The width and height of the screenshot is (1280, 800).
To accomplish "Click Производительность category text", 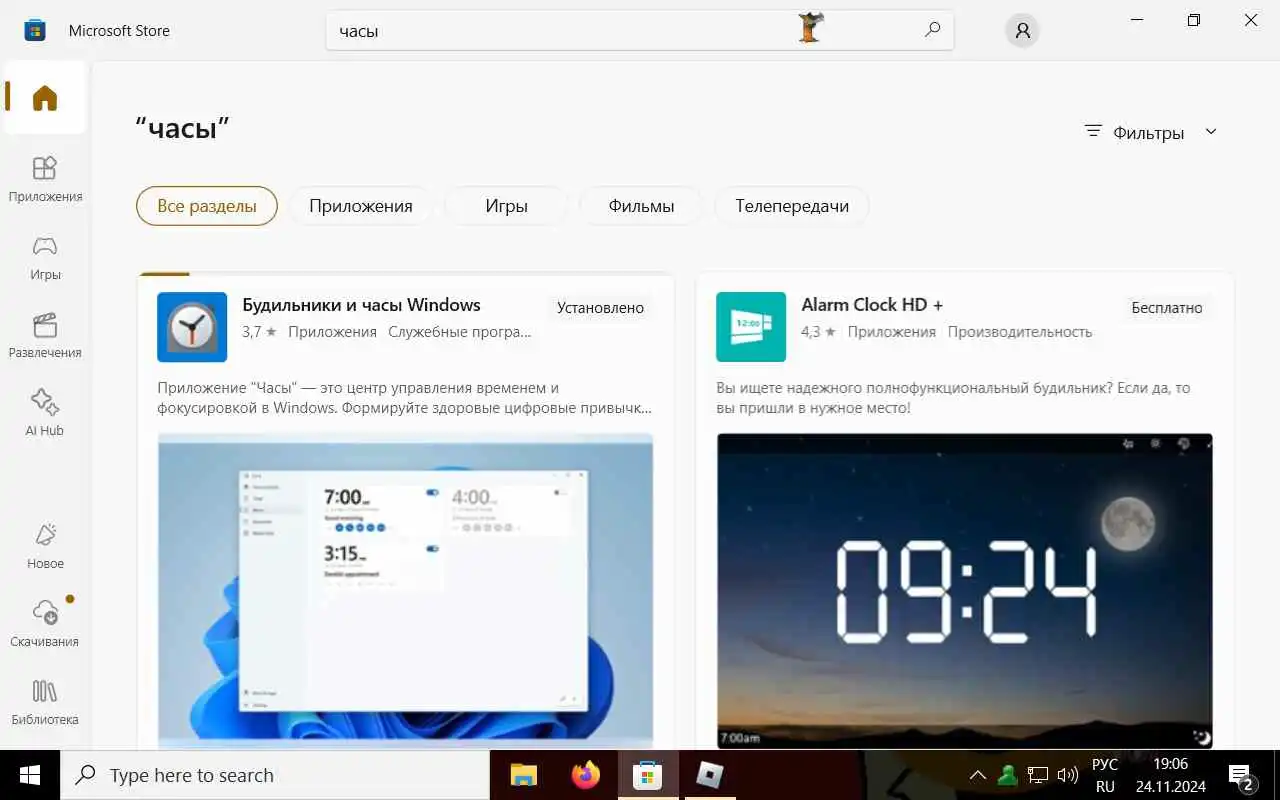I will pyautogui.click(x=1020, y=332).
